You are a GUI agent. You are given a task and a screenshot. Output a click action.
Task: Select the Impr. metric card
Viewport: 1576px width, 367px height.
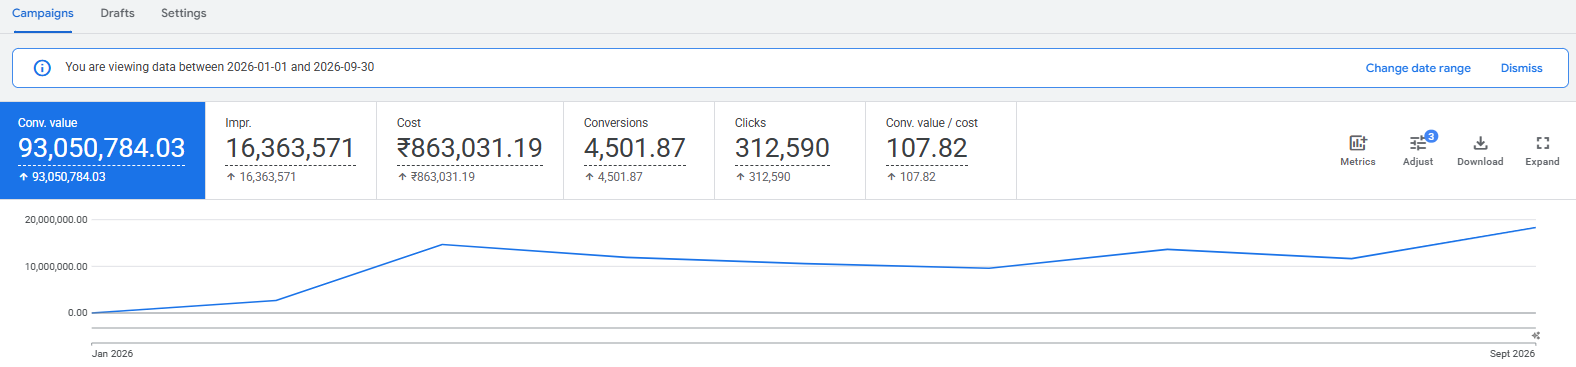point(291,150)
